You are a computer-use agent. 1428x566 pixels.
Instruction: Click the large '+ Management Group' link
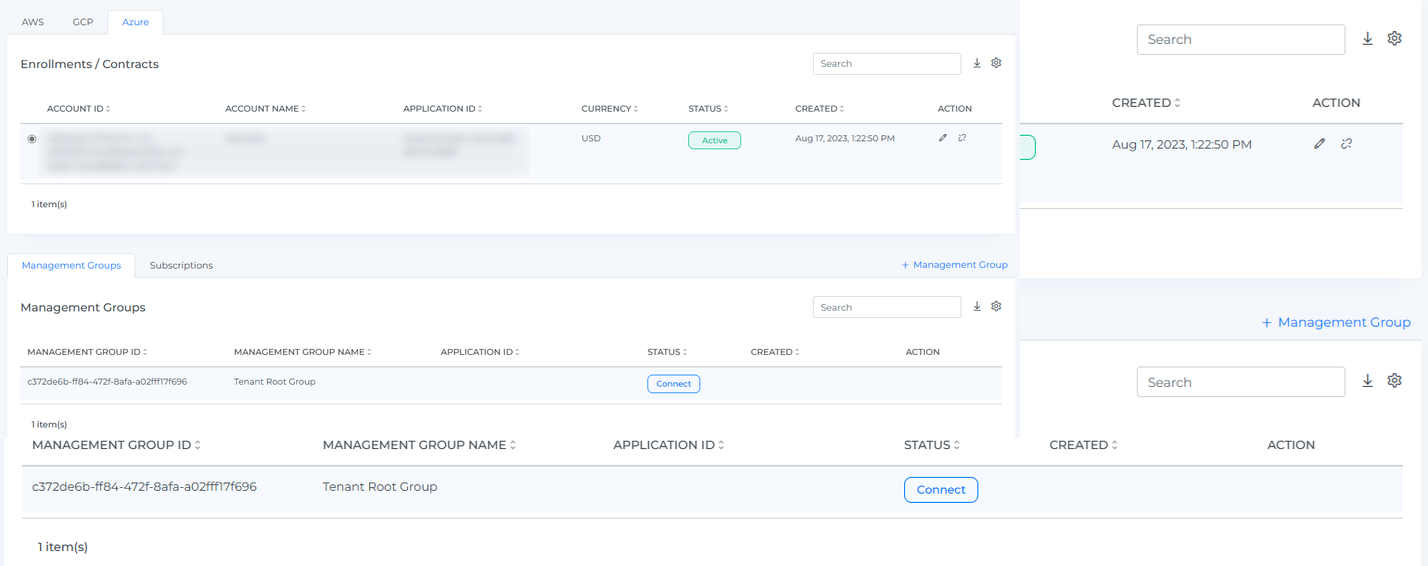1336,322
